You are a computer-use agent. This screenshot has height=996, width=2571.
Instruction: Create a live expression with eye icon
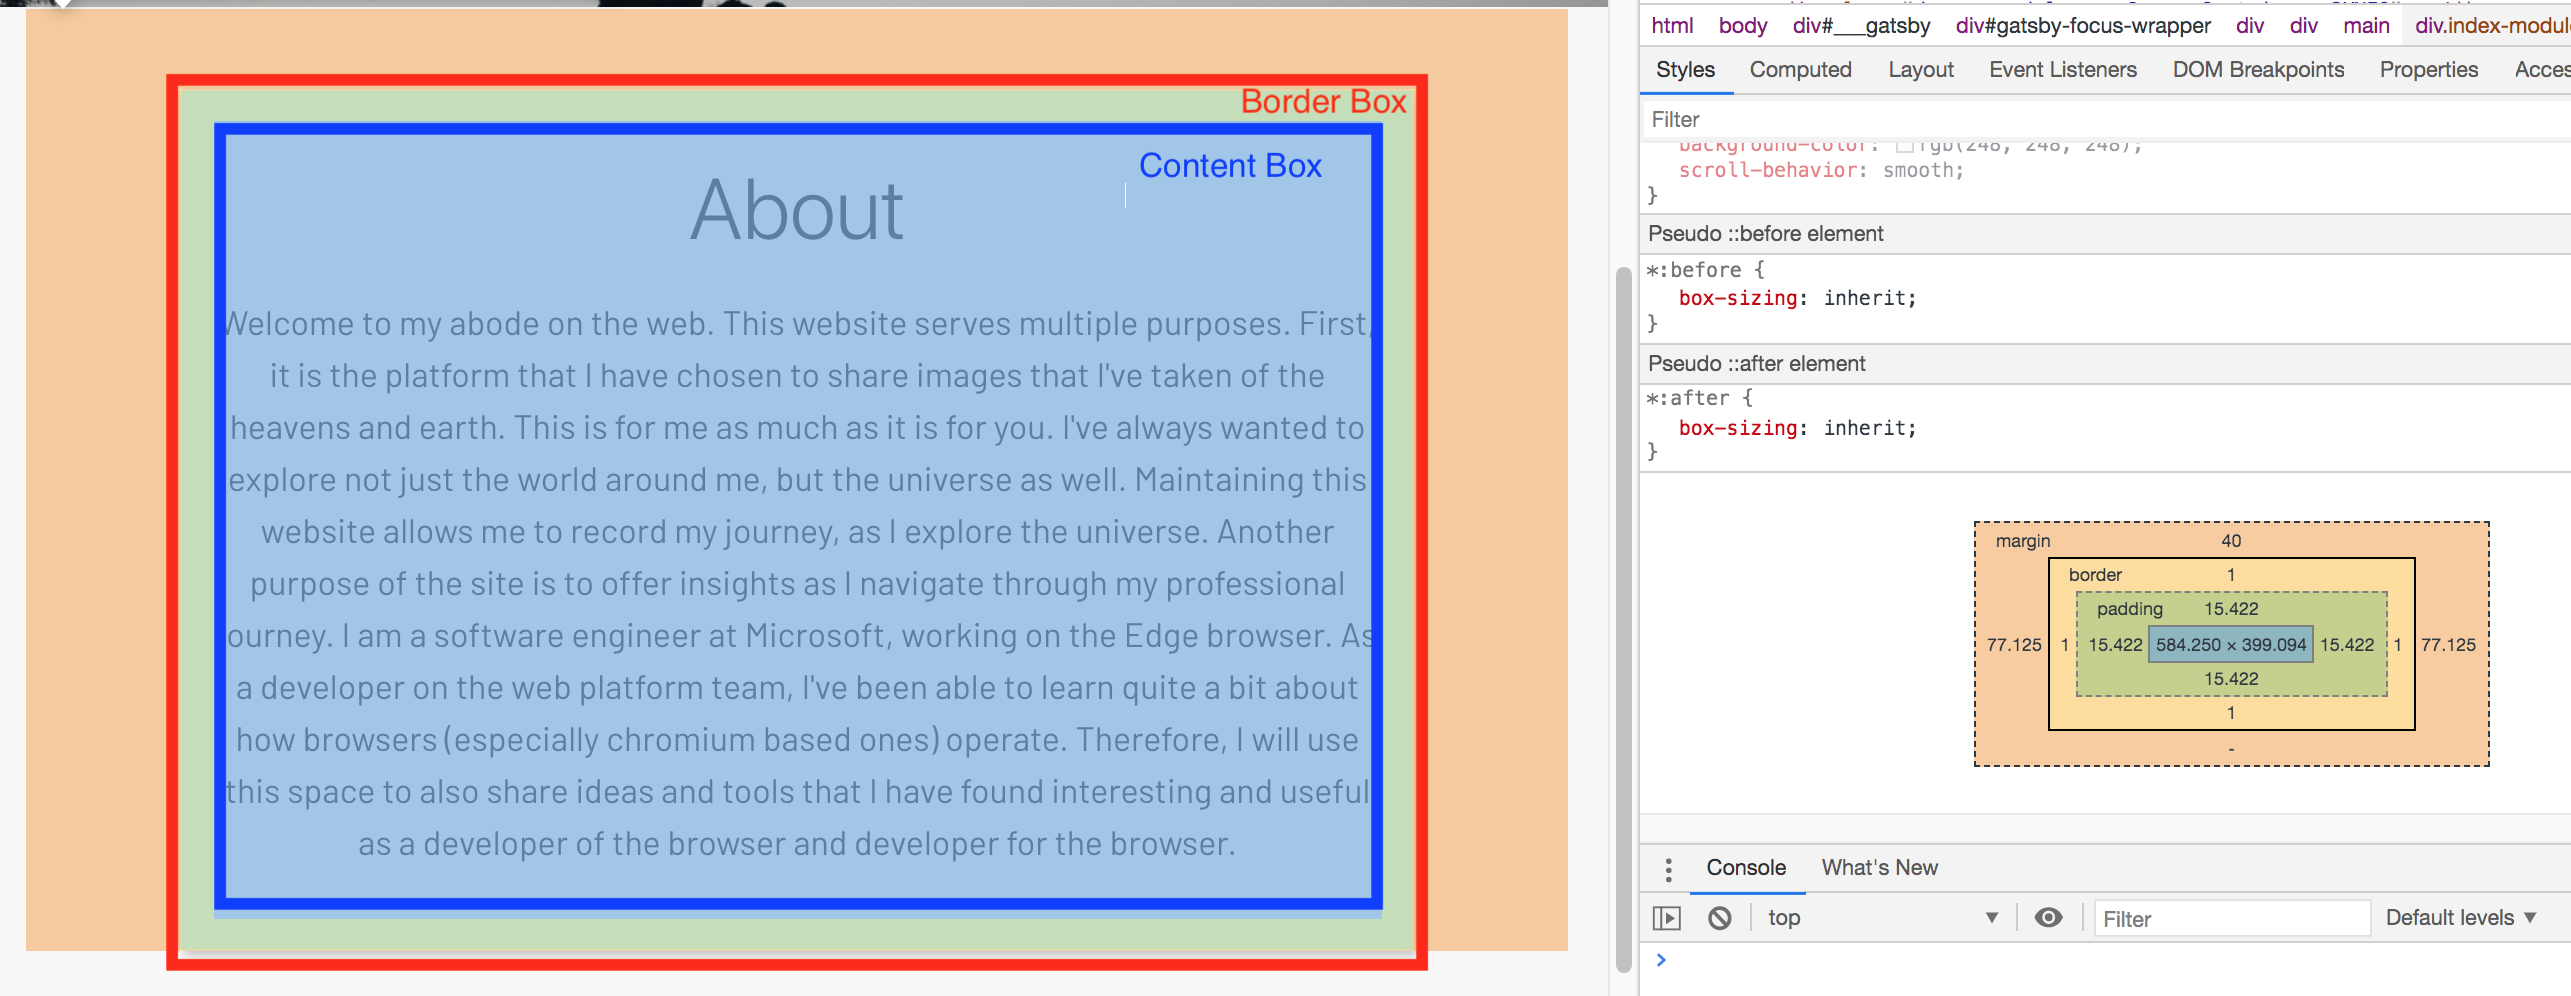click(x=2048, y=918)
